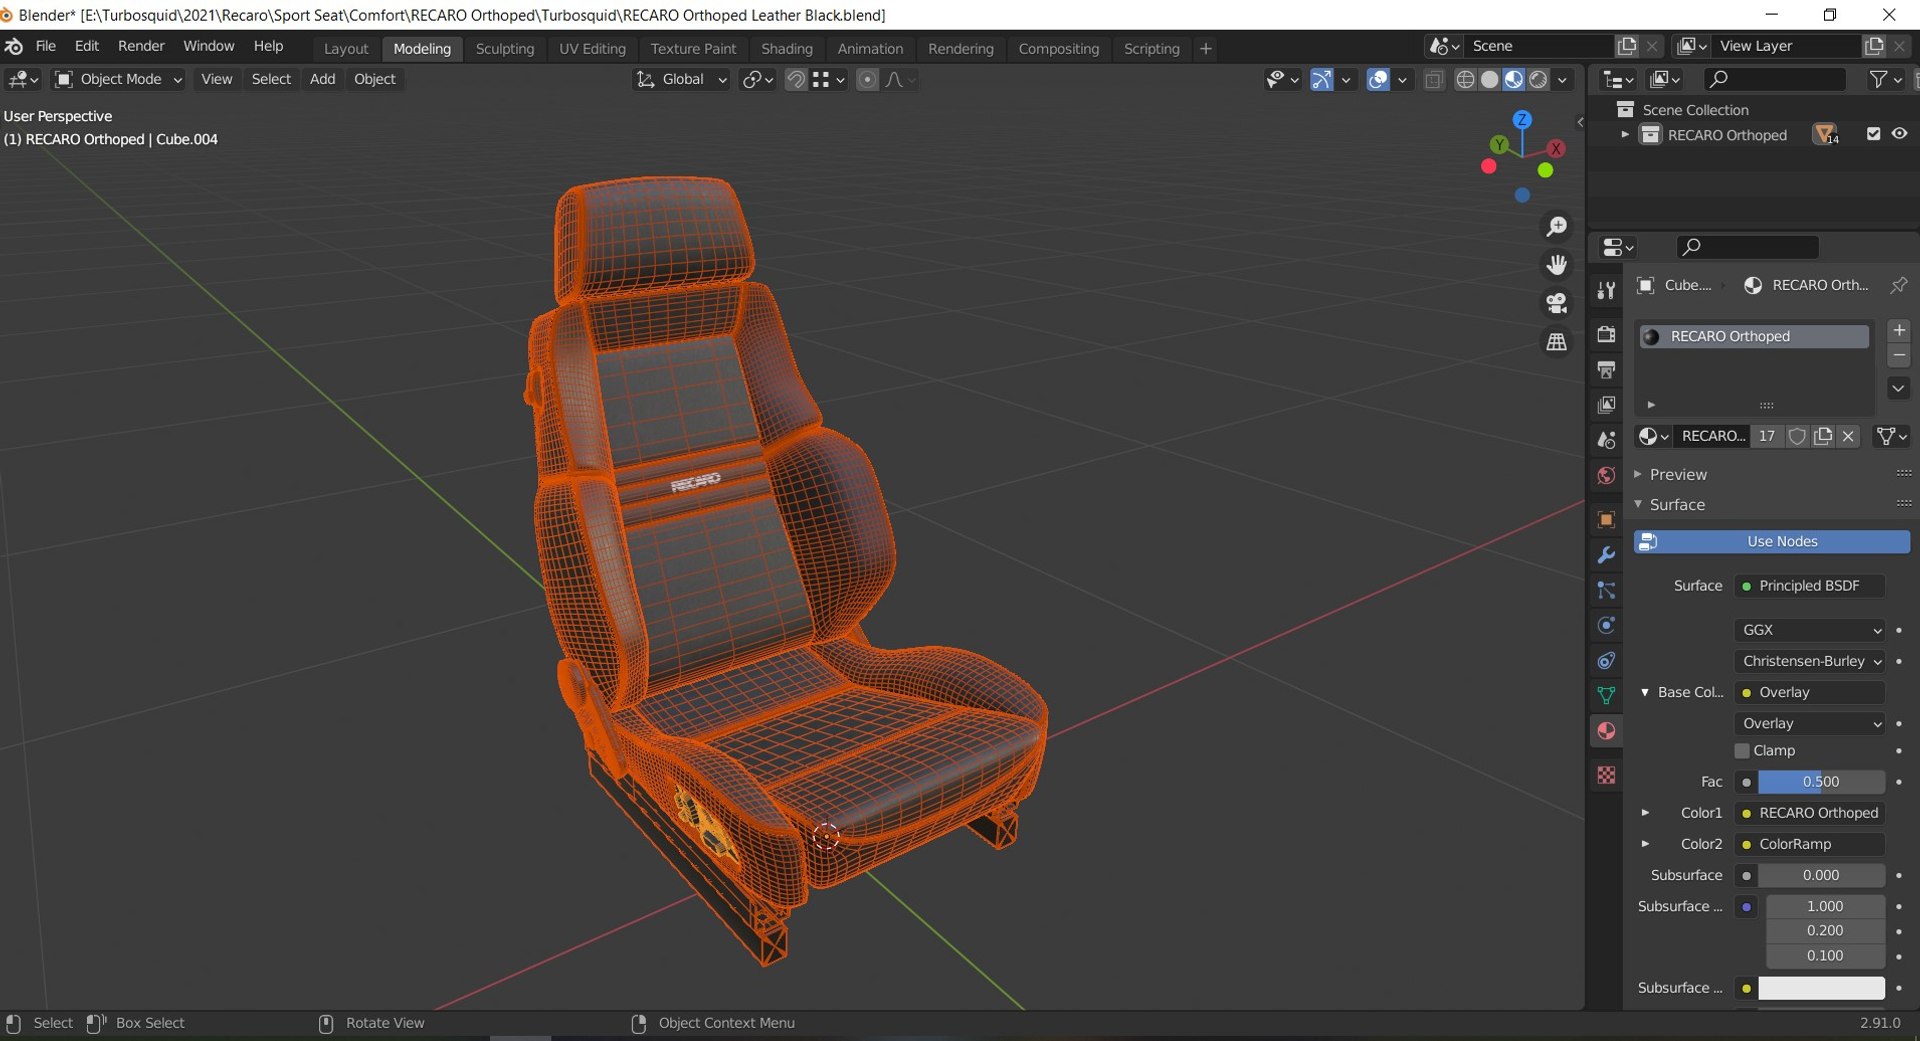Add a new material slot
This screenshot has height=1041, width=1920.
(1899, 330)
